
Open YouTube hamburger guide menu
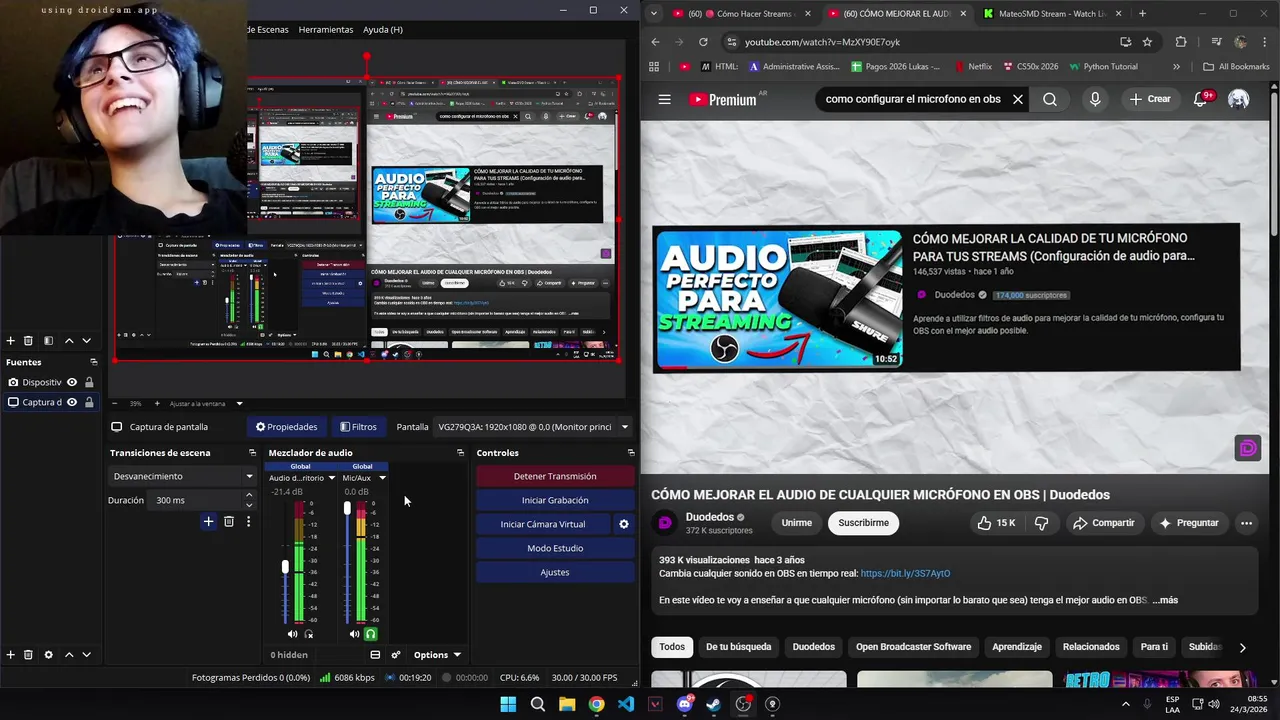pyautogui.click(x=664, y=99)
